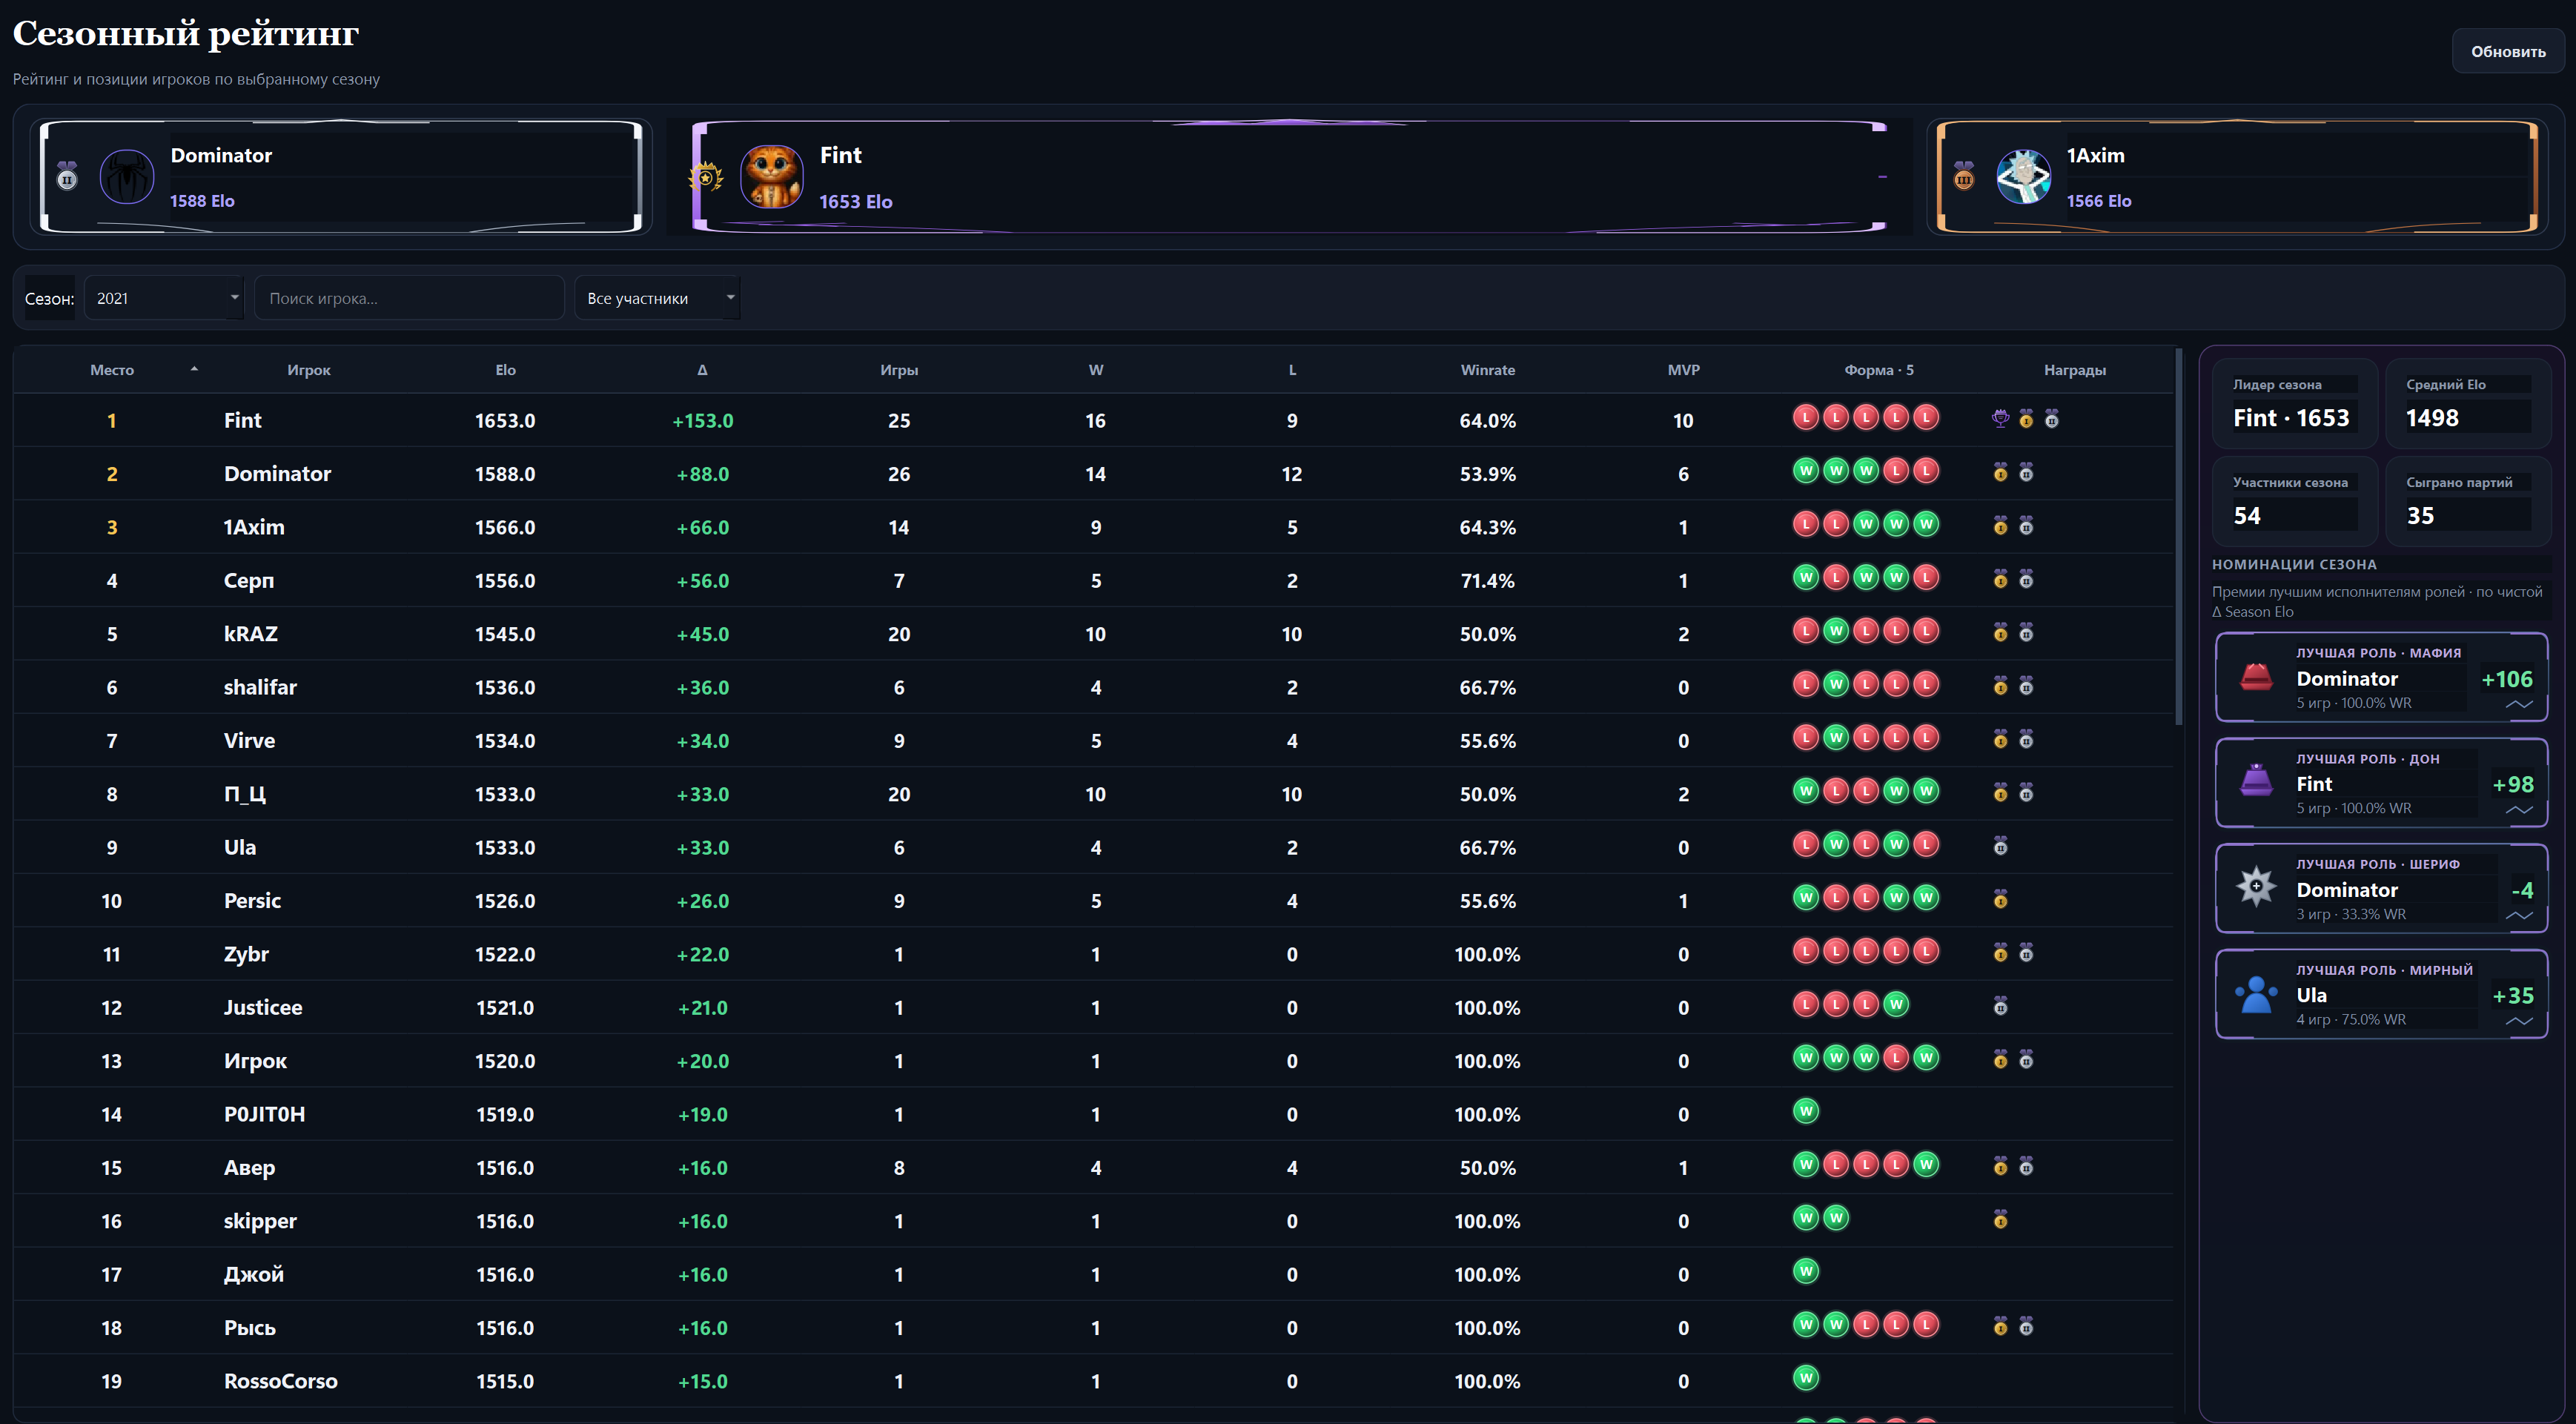The image size is (2576, 1424).
Task: Click the single green W badge in Джой's row
Action: [x=1806, y=1271]
